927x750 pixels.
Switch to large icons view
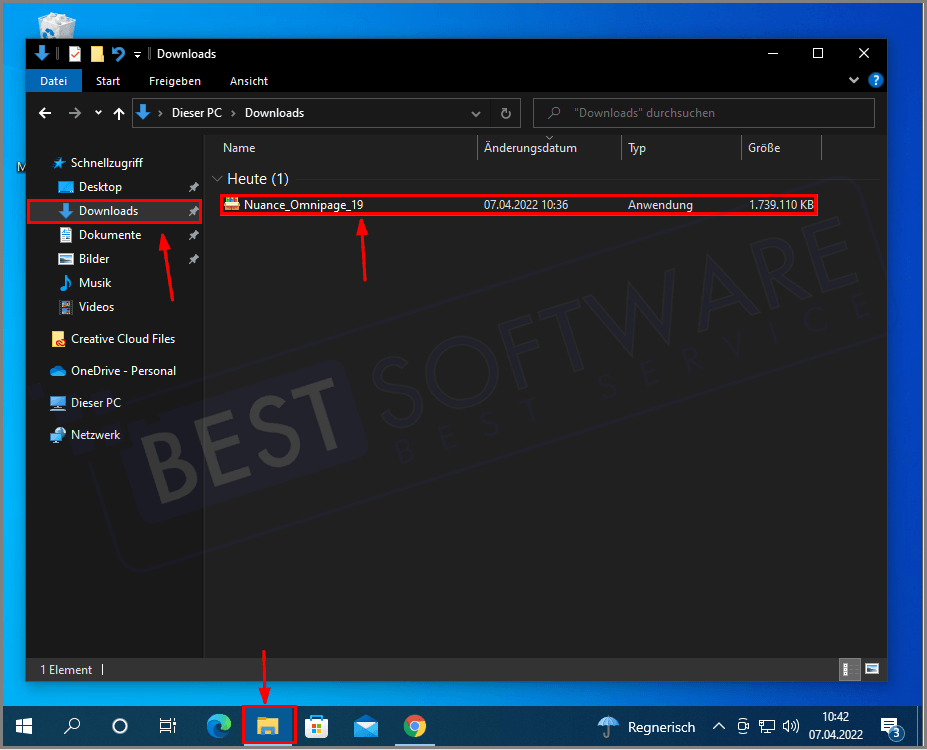click(x=873, y=669)
